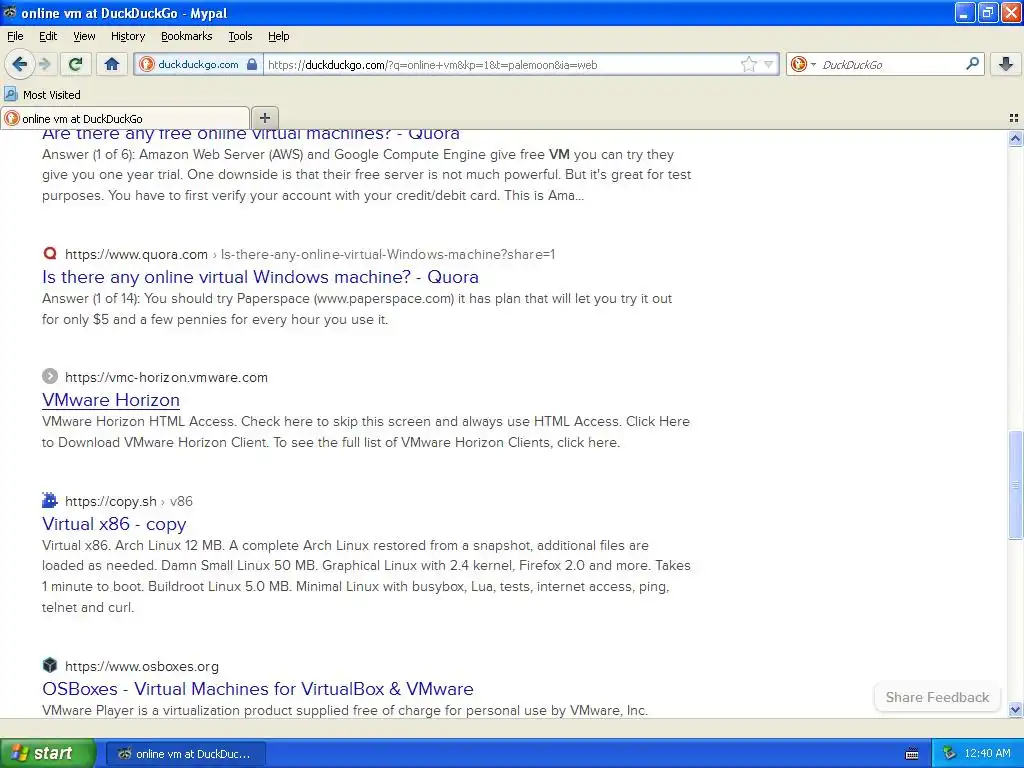Click the vmc-horizon.vmware.com favicon
The width and height of the screenshot is (1024, 768).
(50, 376)
